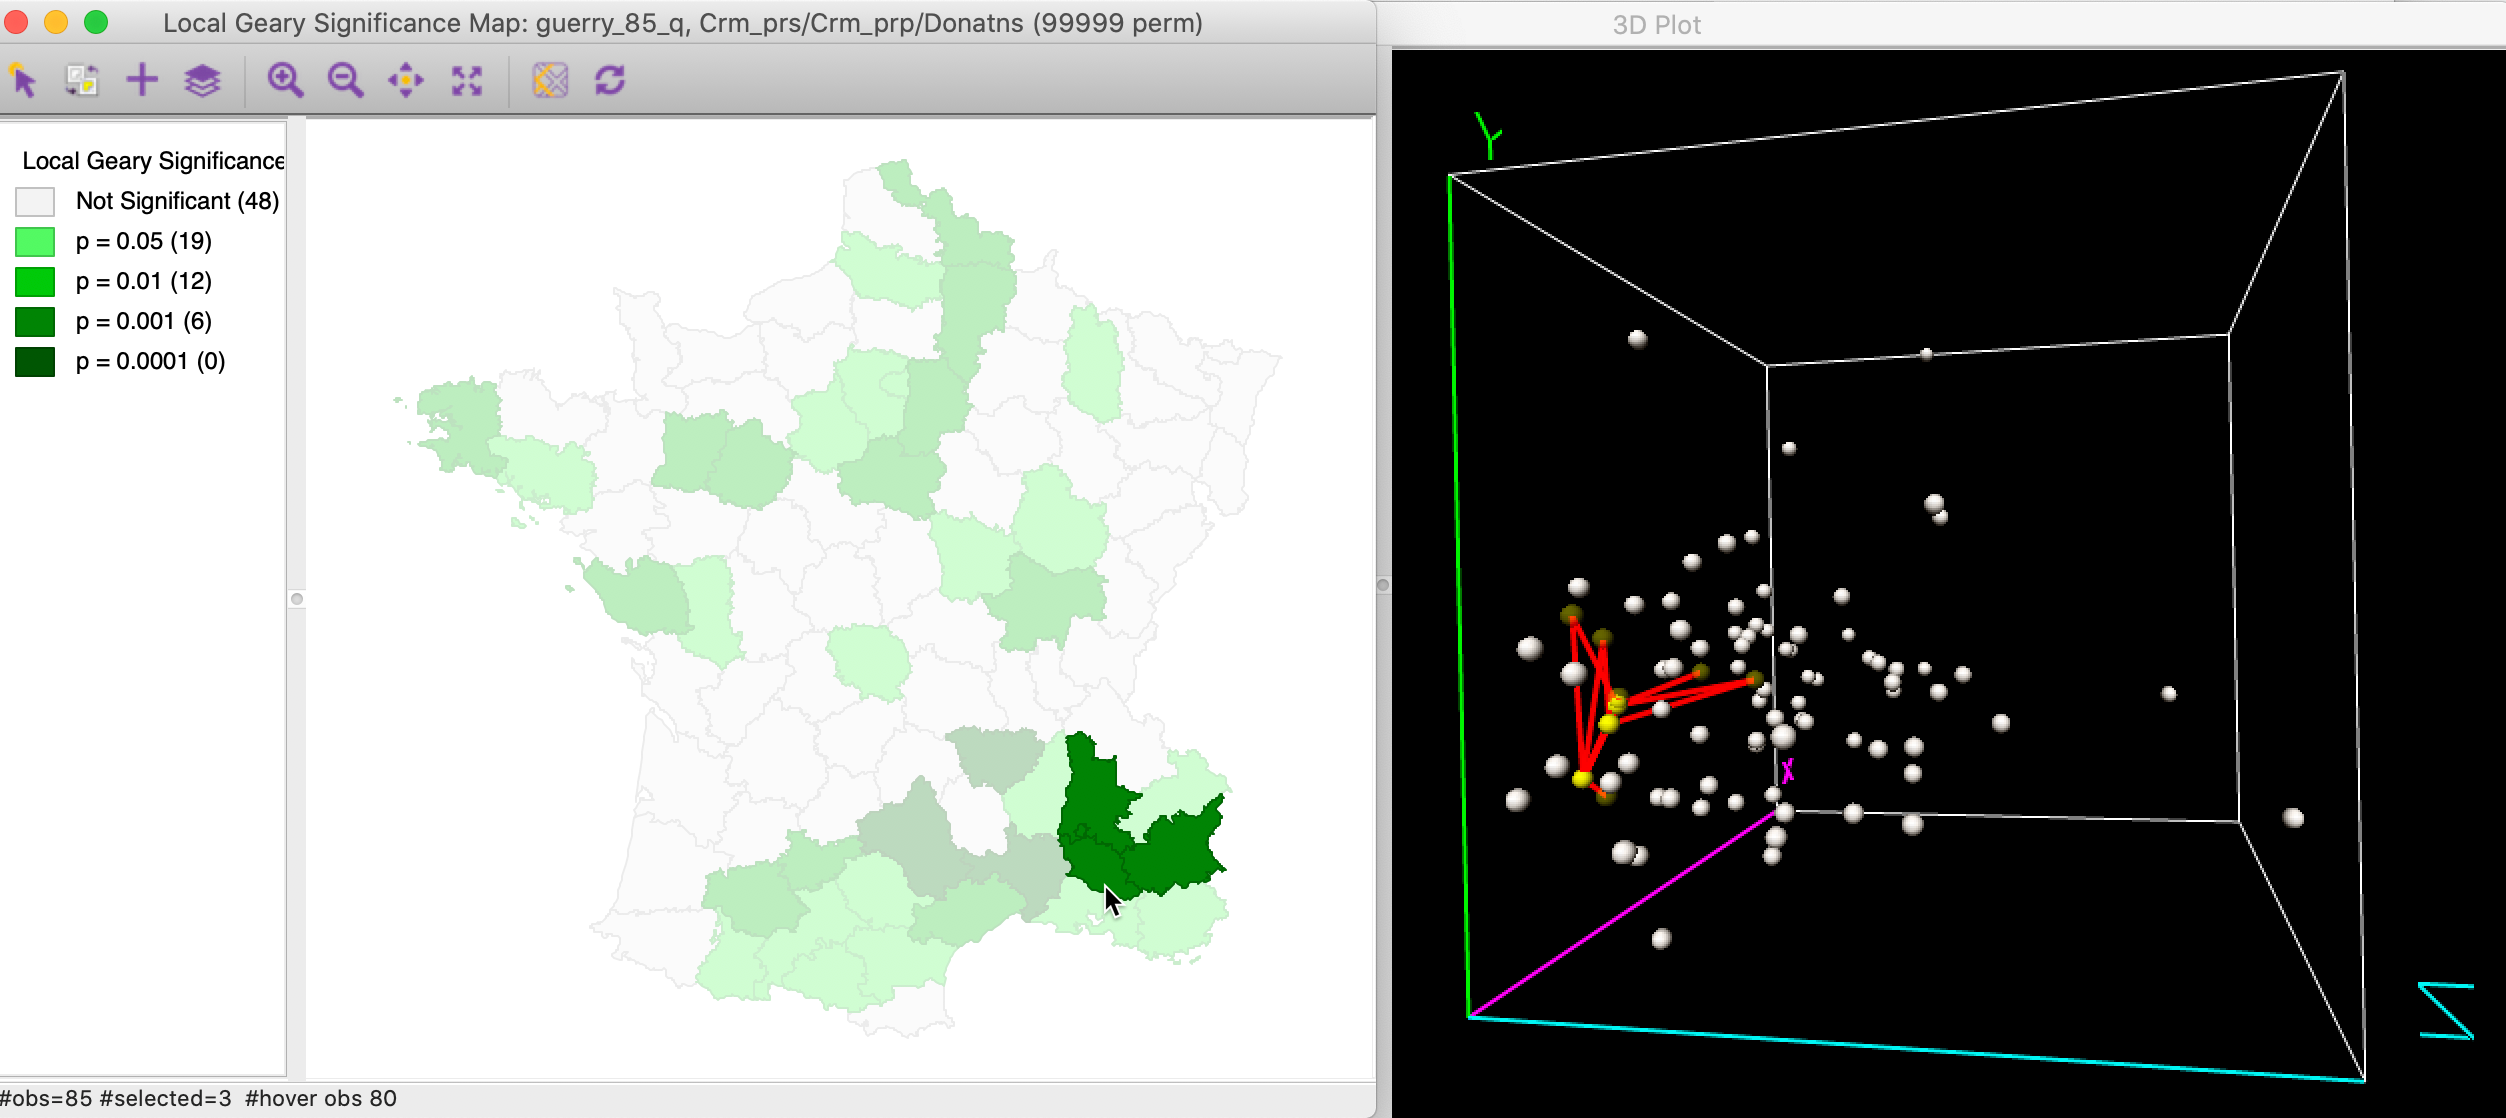Toggle the Basemap icon

tap(550, 80)
